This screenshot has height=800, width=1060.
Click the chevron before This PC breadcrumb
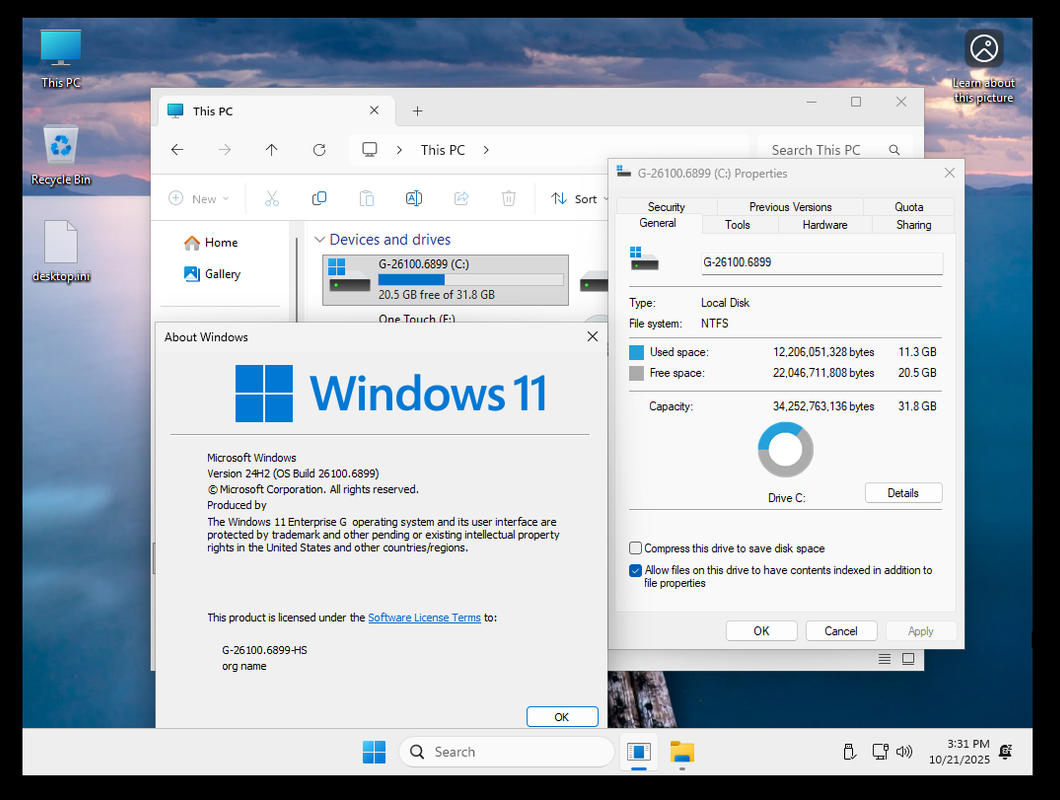pos(400,150)
